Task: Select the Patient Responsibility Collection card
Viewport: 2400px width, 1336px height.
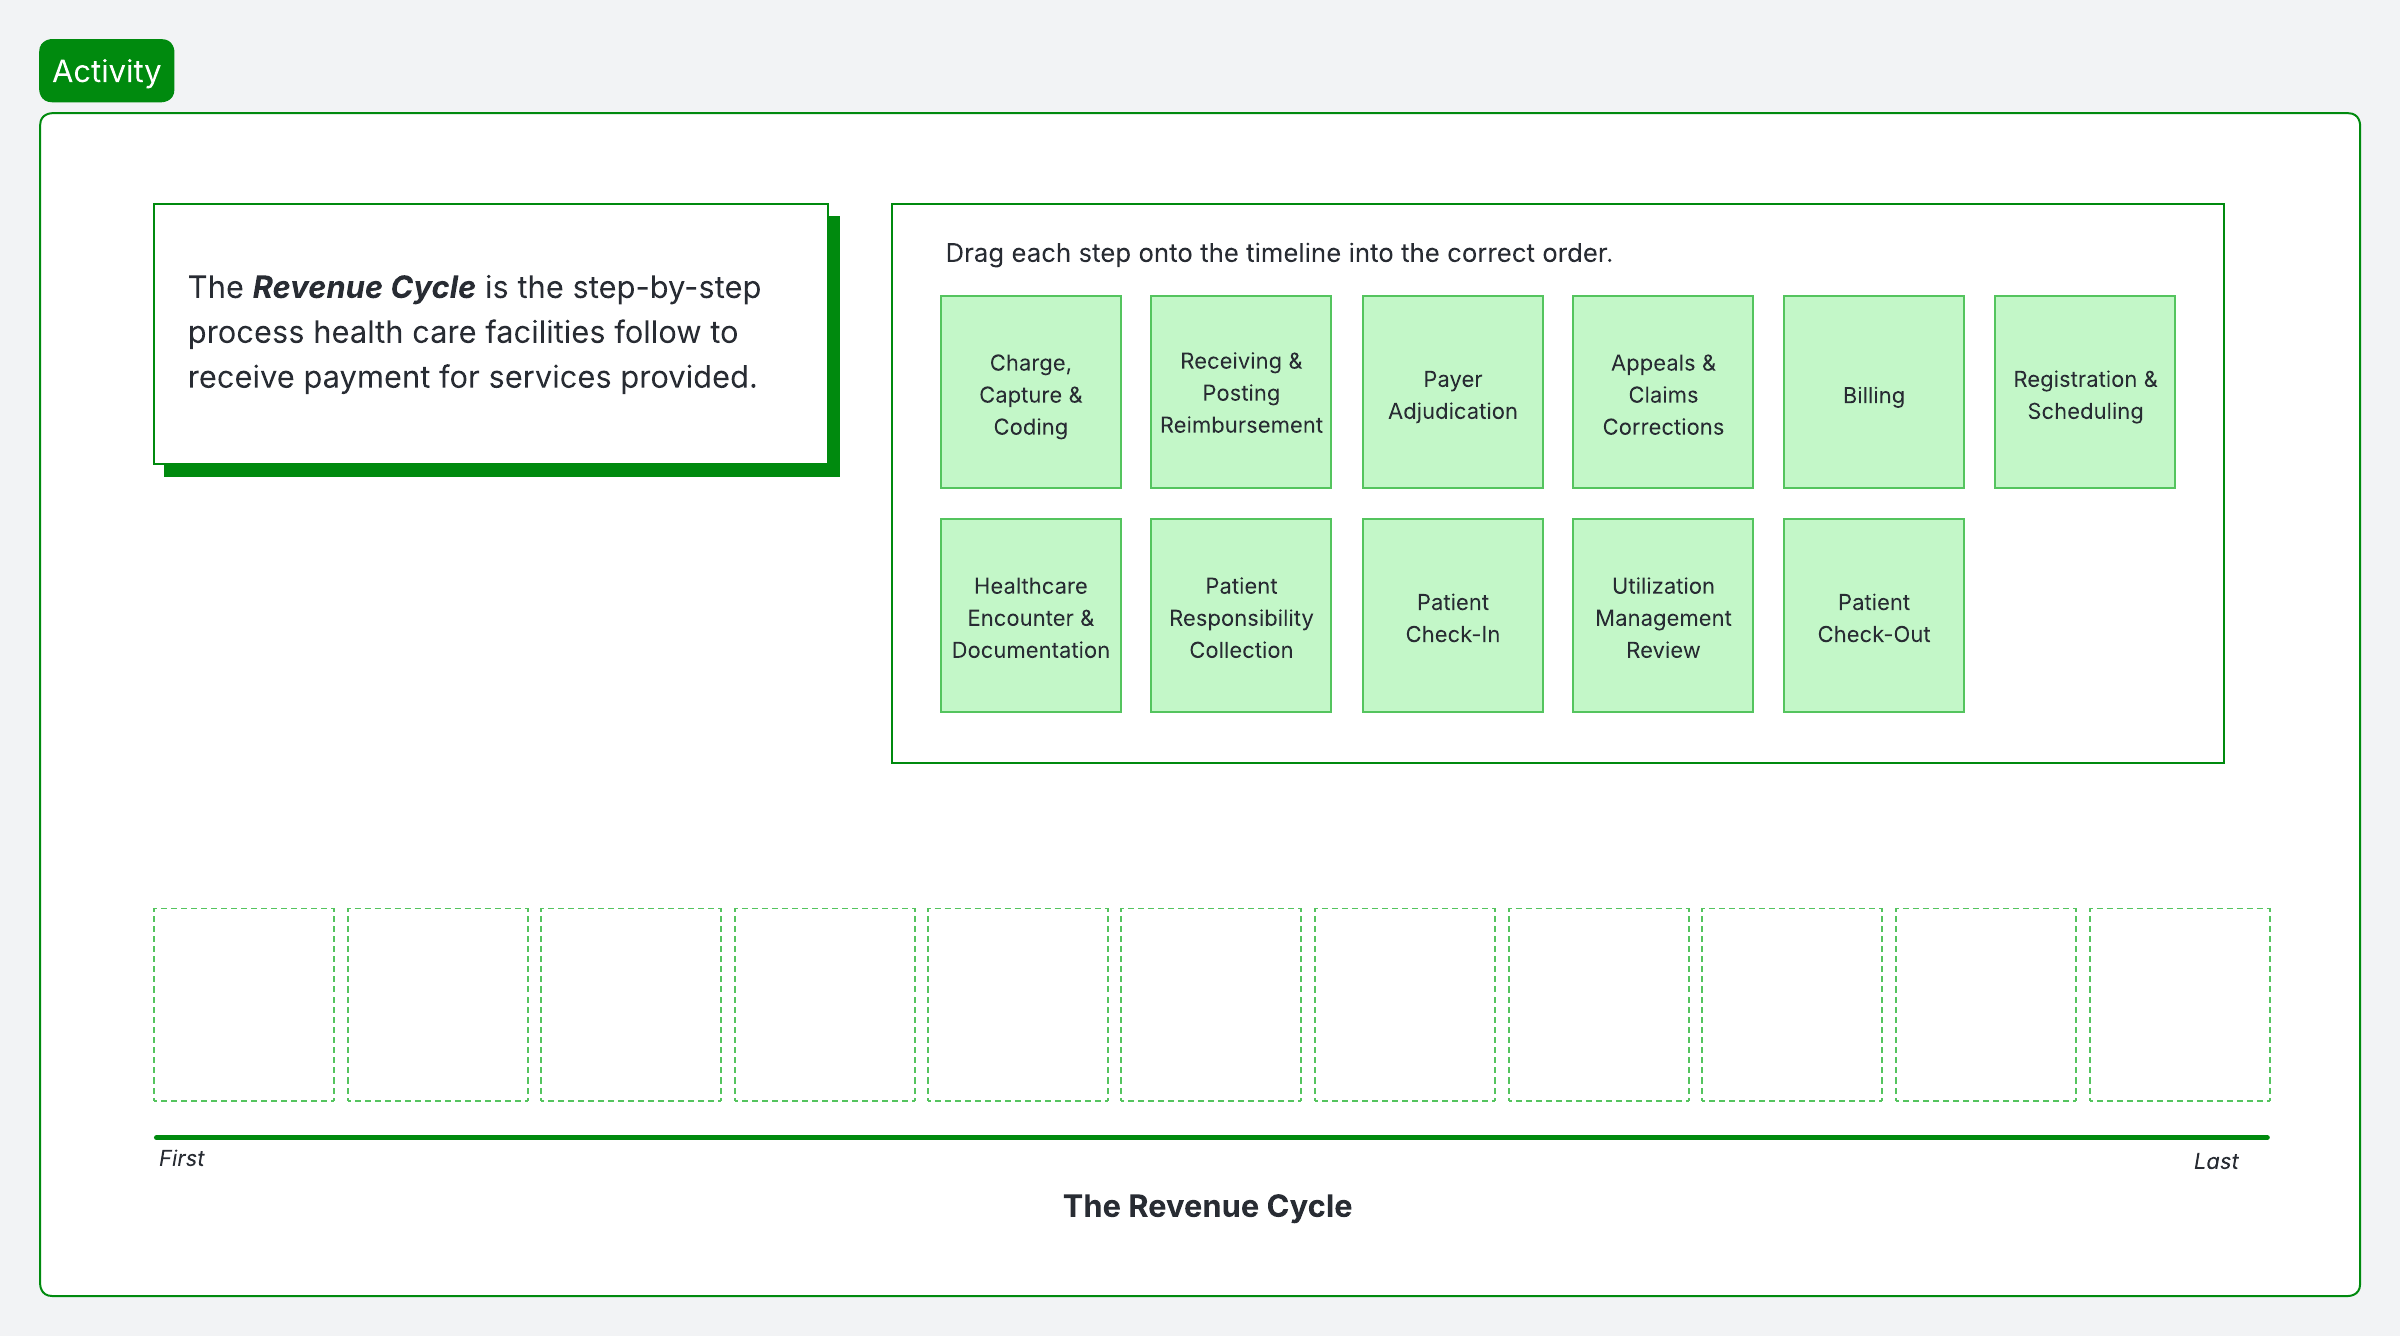Action: [1240, 615]
